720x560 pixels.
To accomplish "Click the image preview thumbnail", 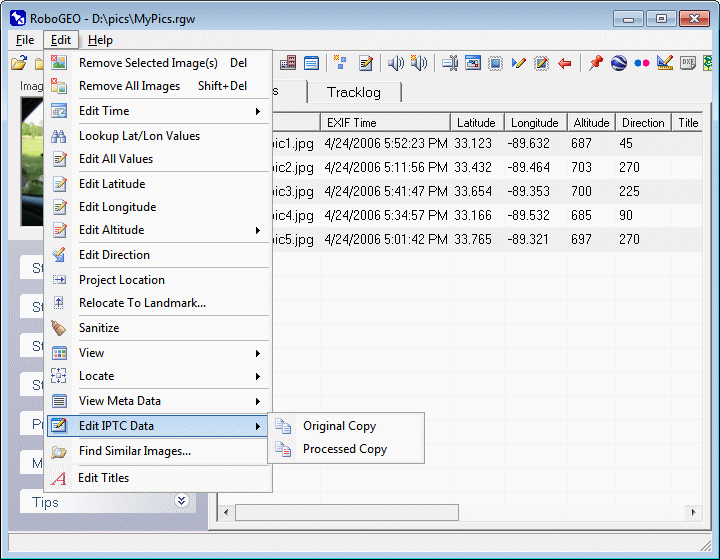I will [32, 162].
